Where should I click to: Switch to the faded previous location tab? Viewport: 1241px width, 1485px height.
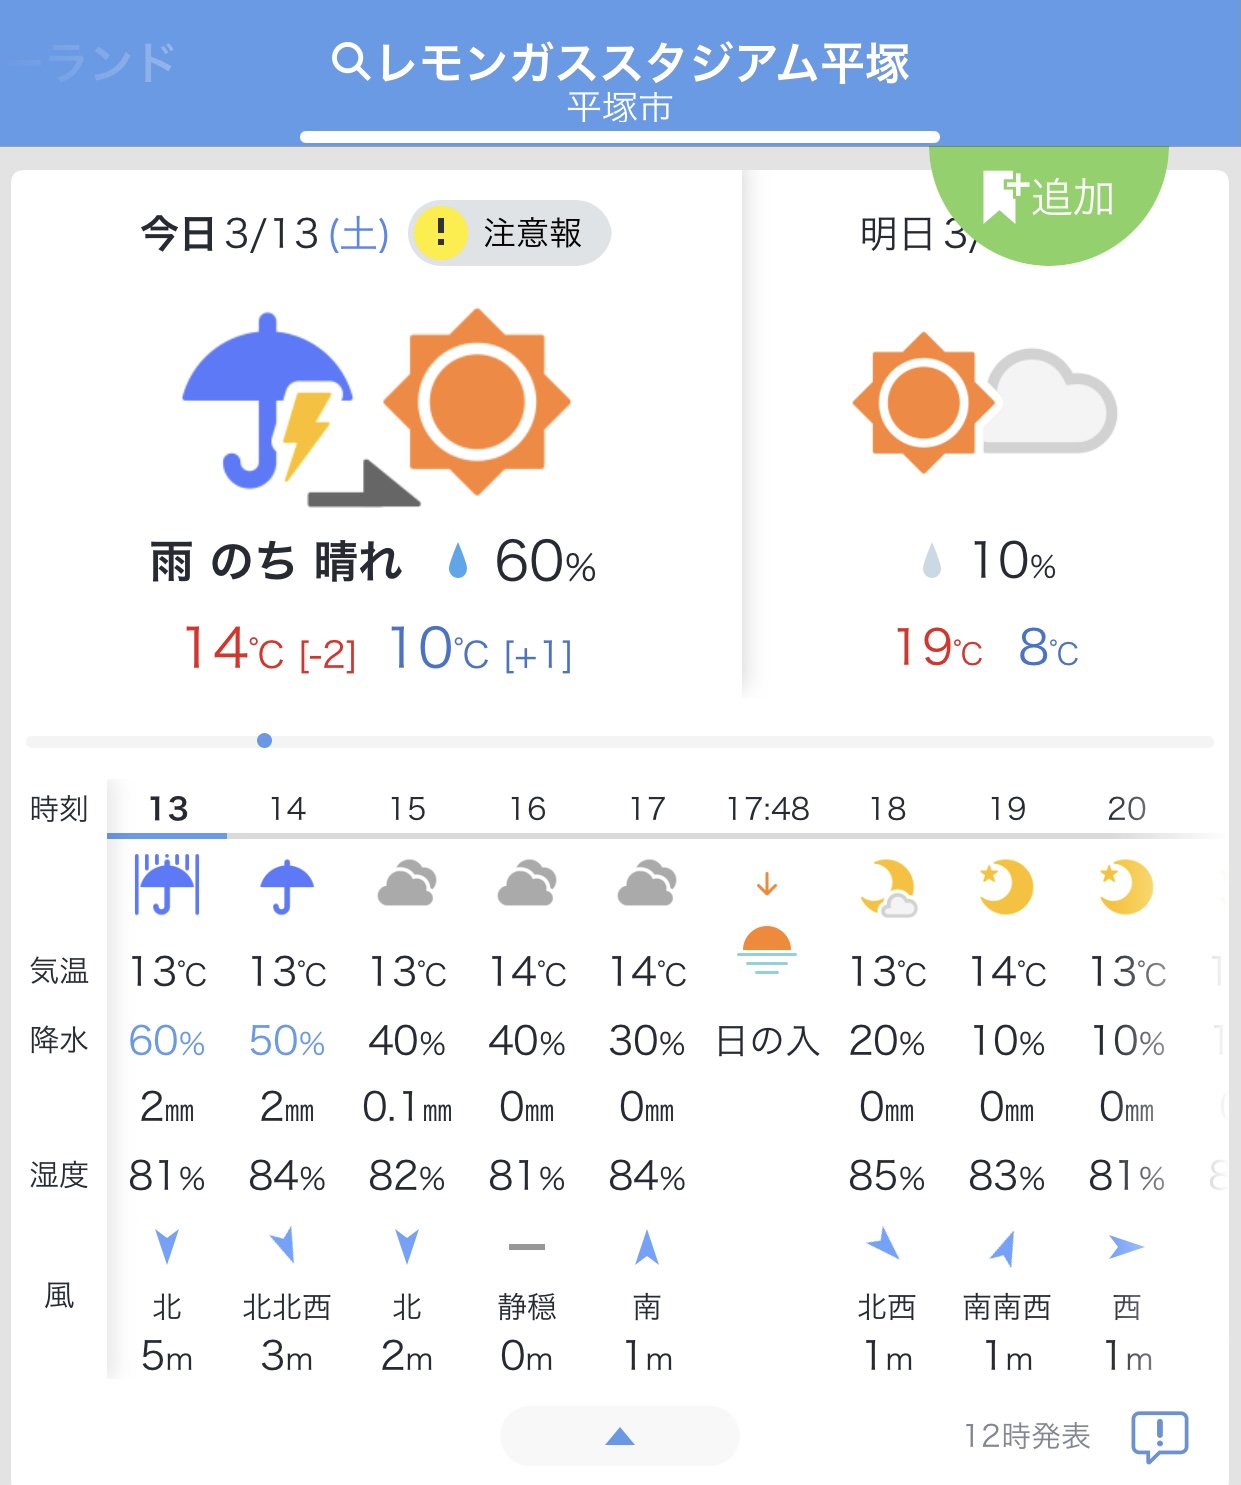tap(100, 62)
